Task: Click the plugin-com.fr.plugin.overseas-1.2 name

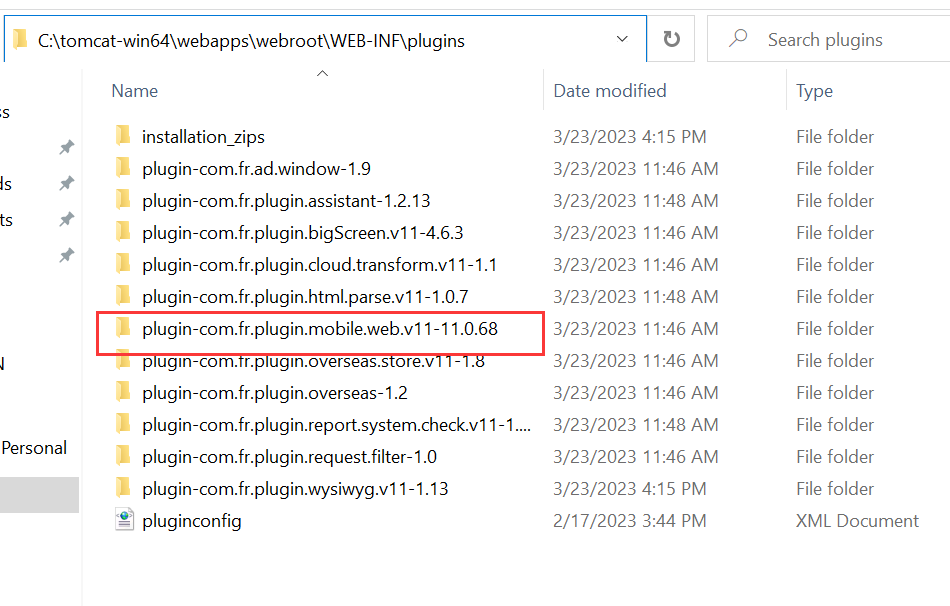Action: tap(274, 393)
